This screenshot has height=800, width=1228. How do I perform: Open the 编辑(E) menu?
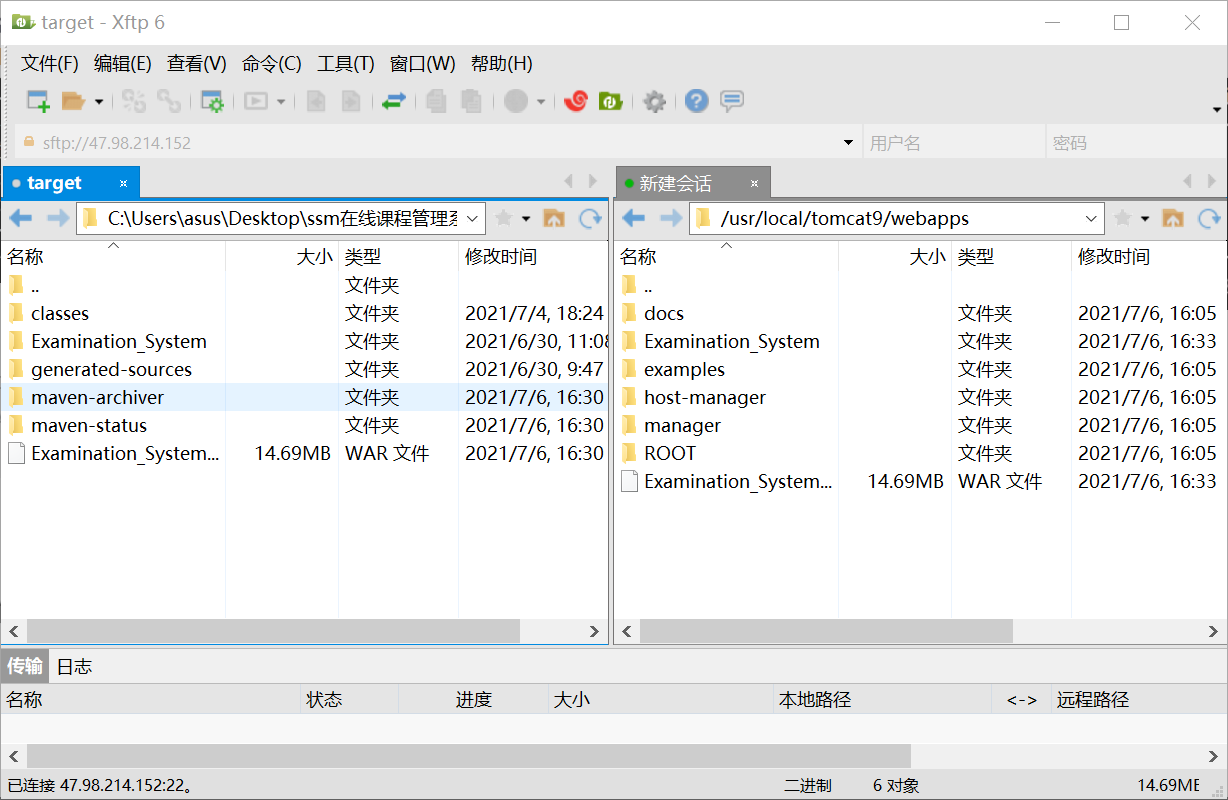pos(123,64)
